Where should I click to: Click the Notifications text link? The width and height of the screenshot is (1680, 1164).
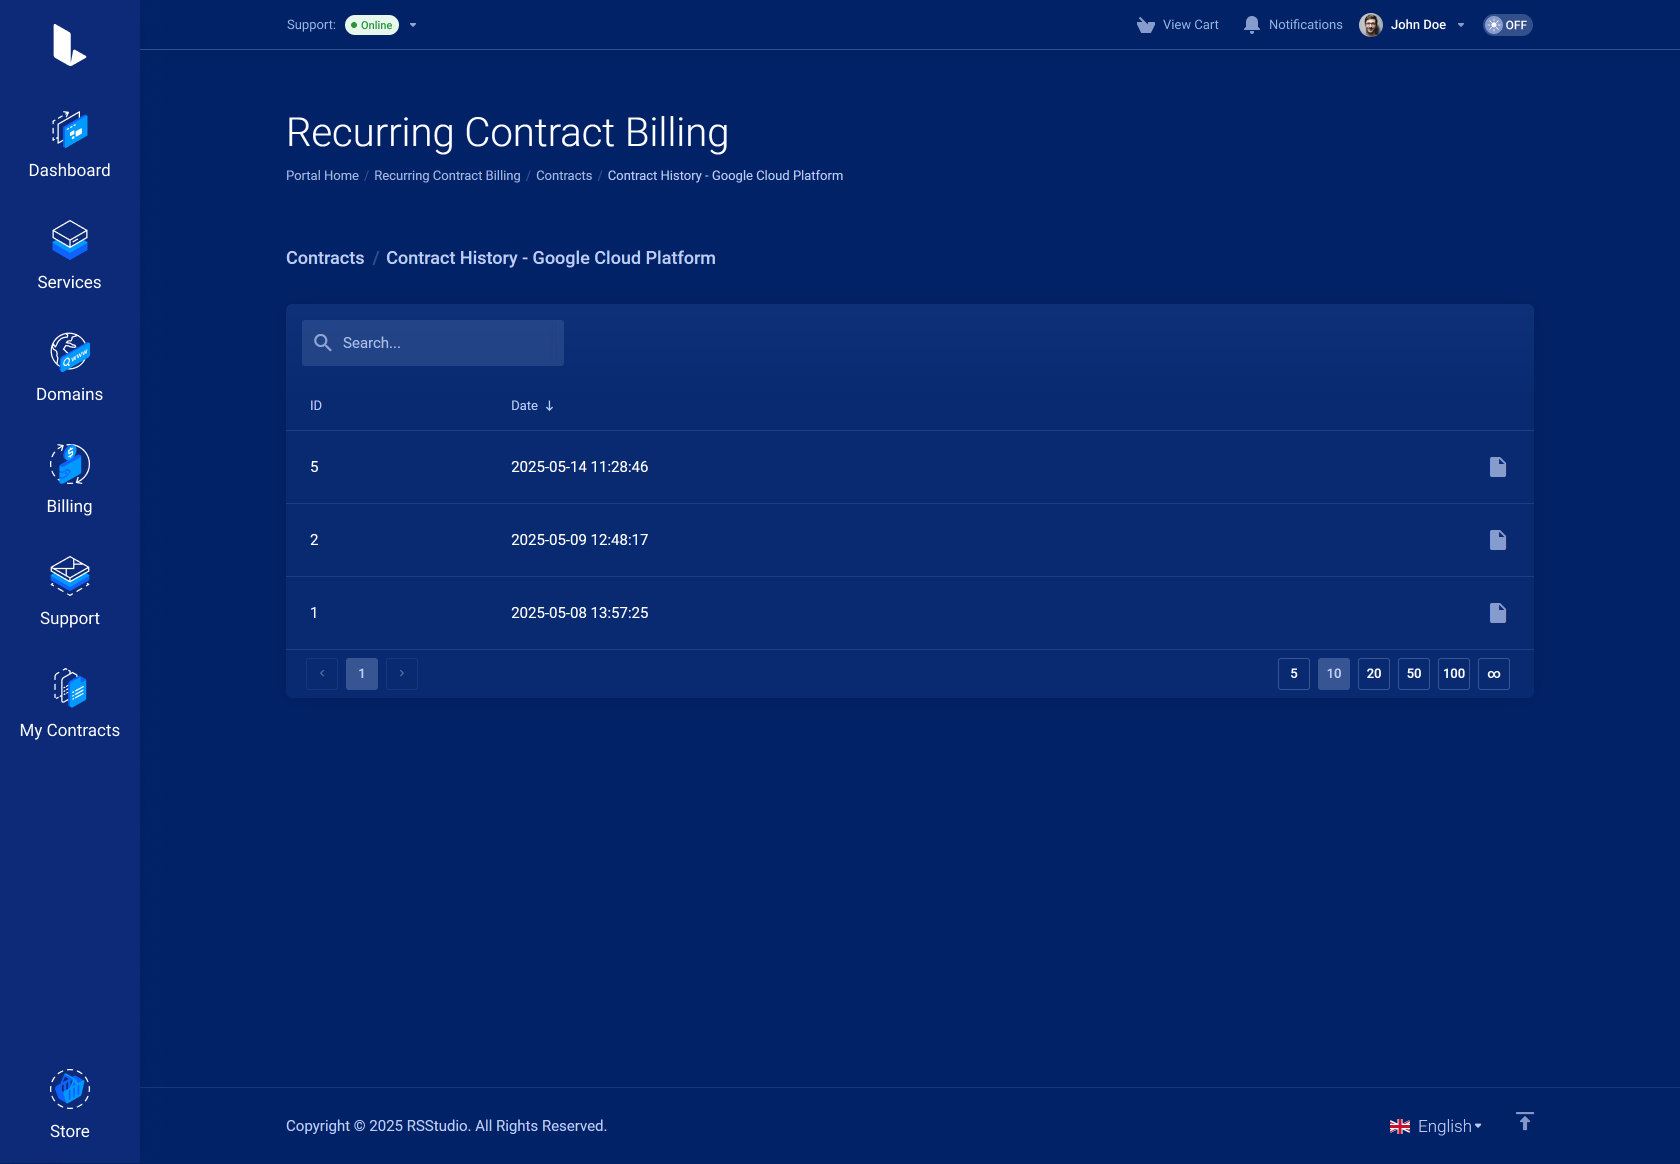coord(1306,25)
